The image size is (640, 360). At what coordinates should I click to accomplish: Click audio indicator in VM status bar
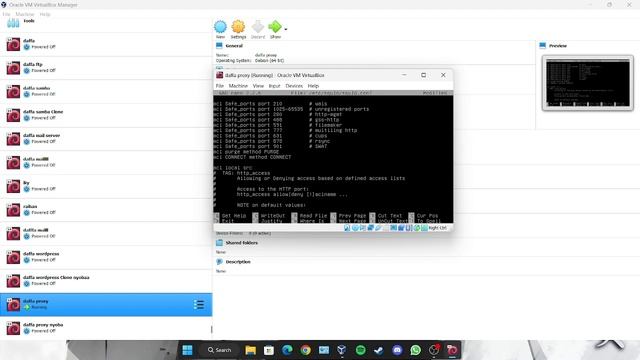tap(363, 228)
